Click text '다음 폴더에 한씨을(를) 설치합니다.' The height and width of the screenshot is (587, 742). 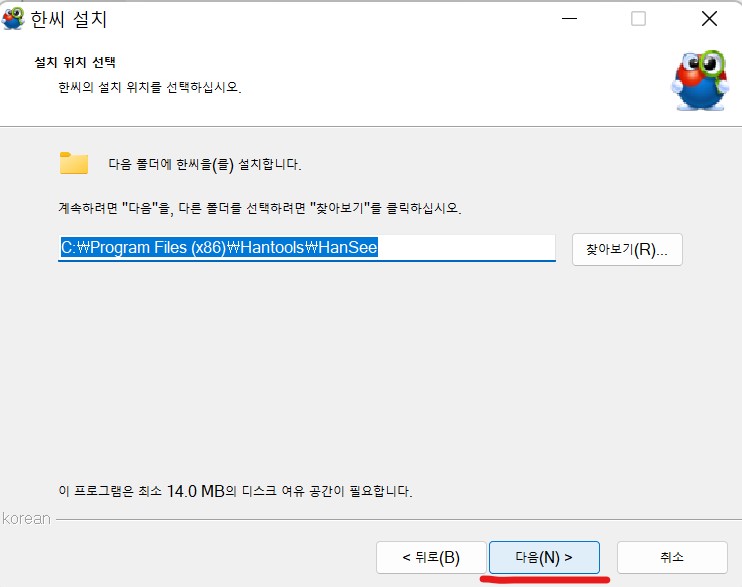pyautogui.click(x=205, y=164)
